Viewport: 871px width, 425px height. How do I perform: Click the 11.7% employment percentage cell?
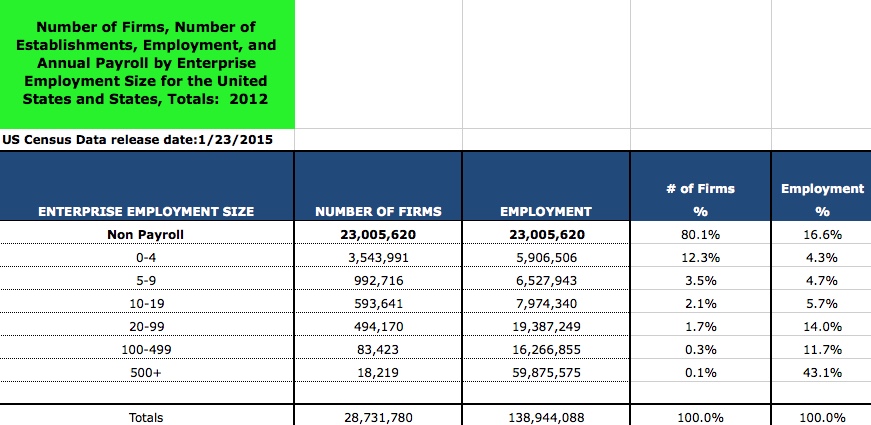[x=822, y=349]
